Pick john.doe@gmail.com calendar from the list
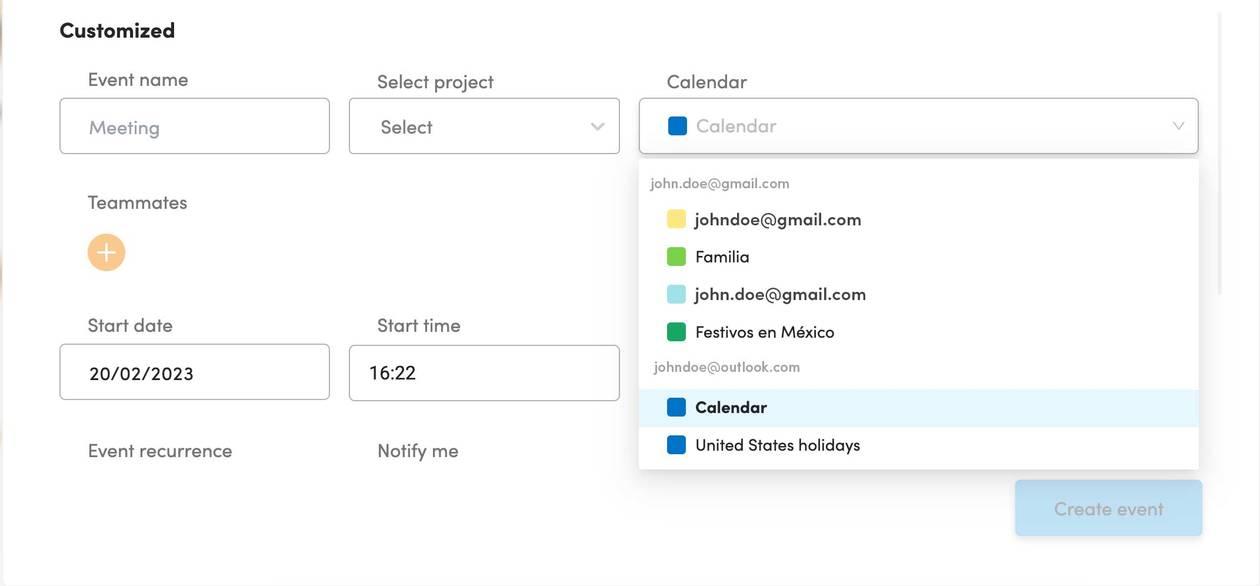Screen dimensions: 1260x586 click(x=918, y=294)
